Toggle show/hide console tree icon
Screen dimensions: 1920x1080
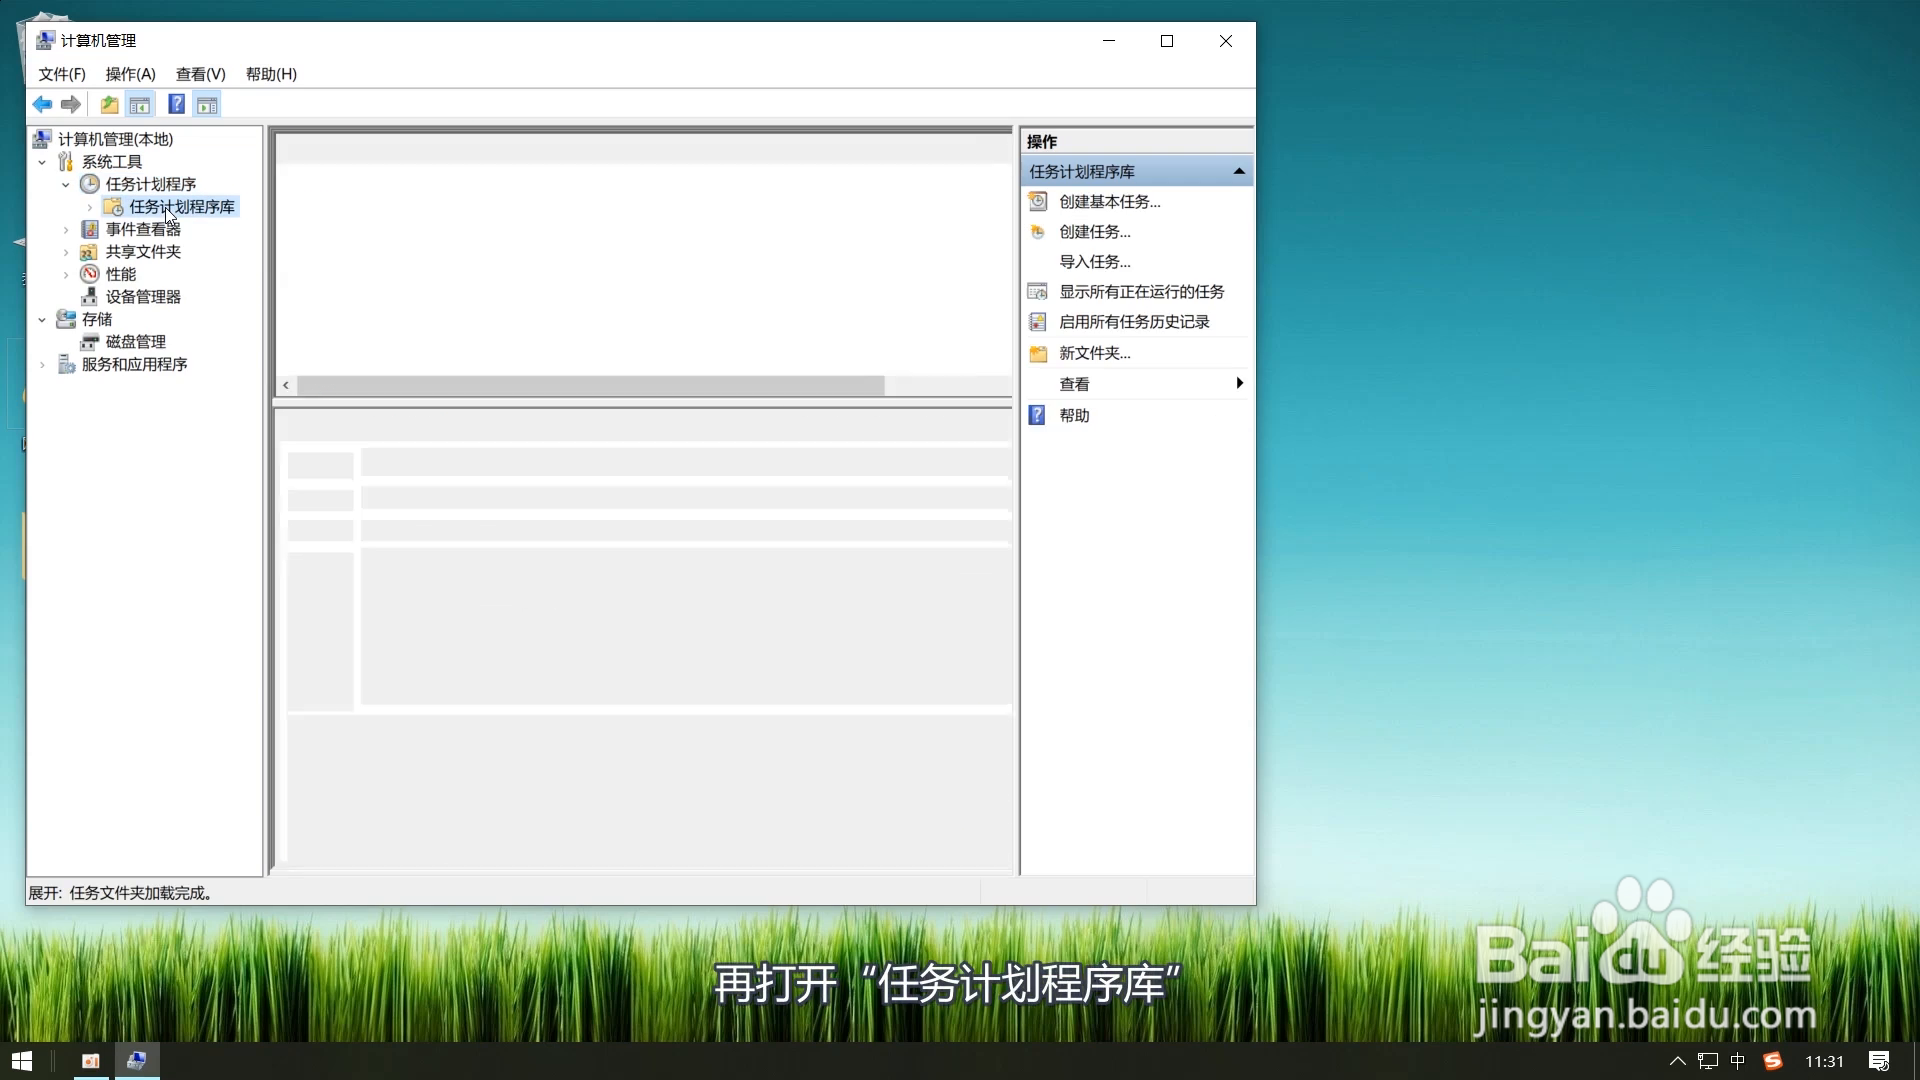(140, 104)
